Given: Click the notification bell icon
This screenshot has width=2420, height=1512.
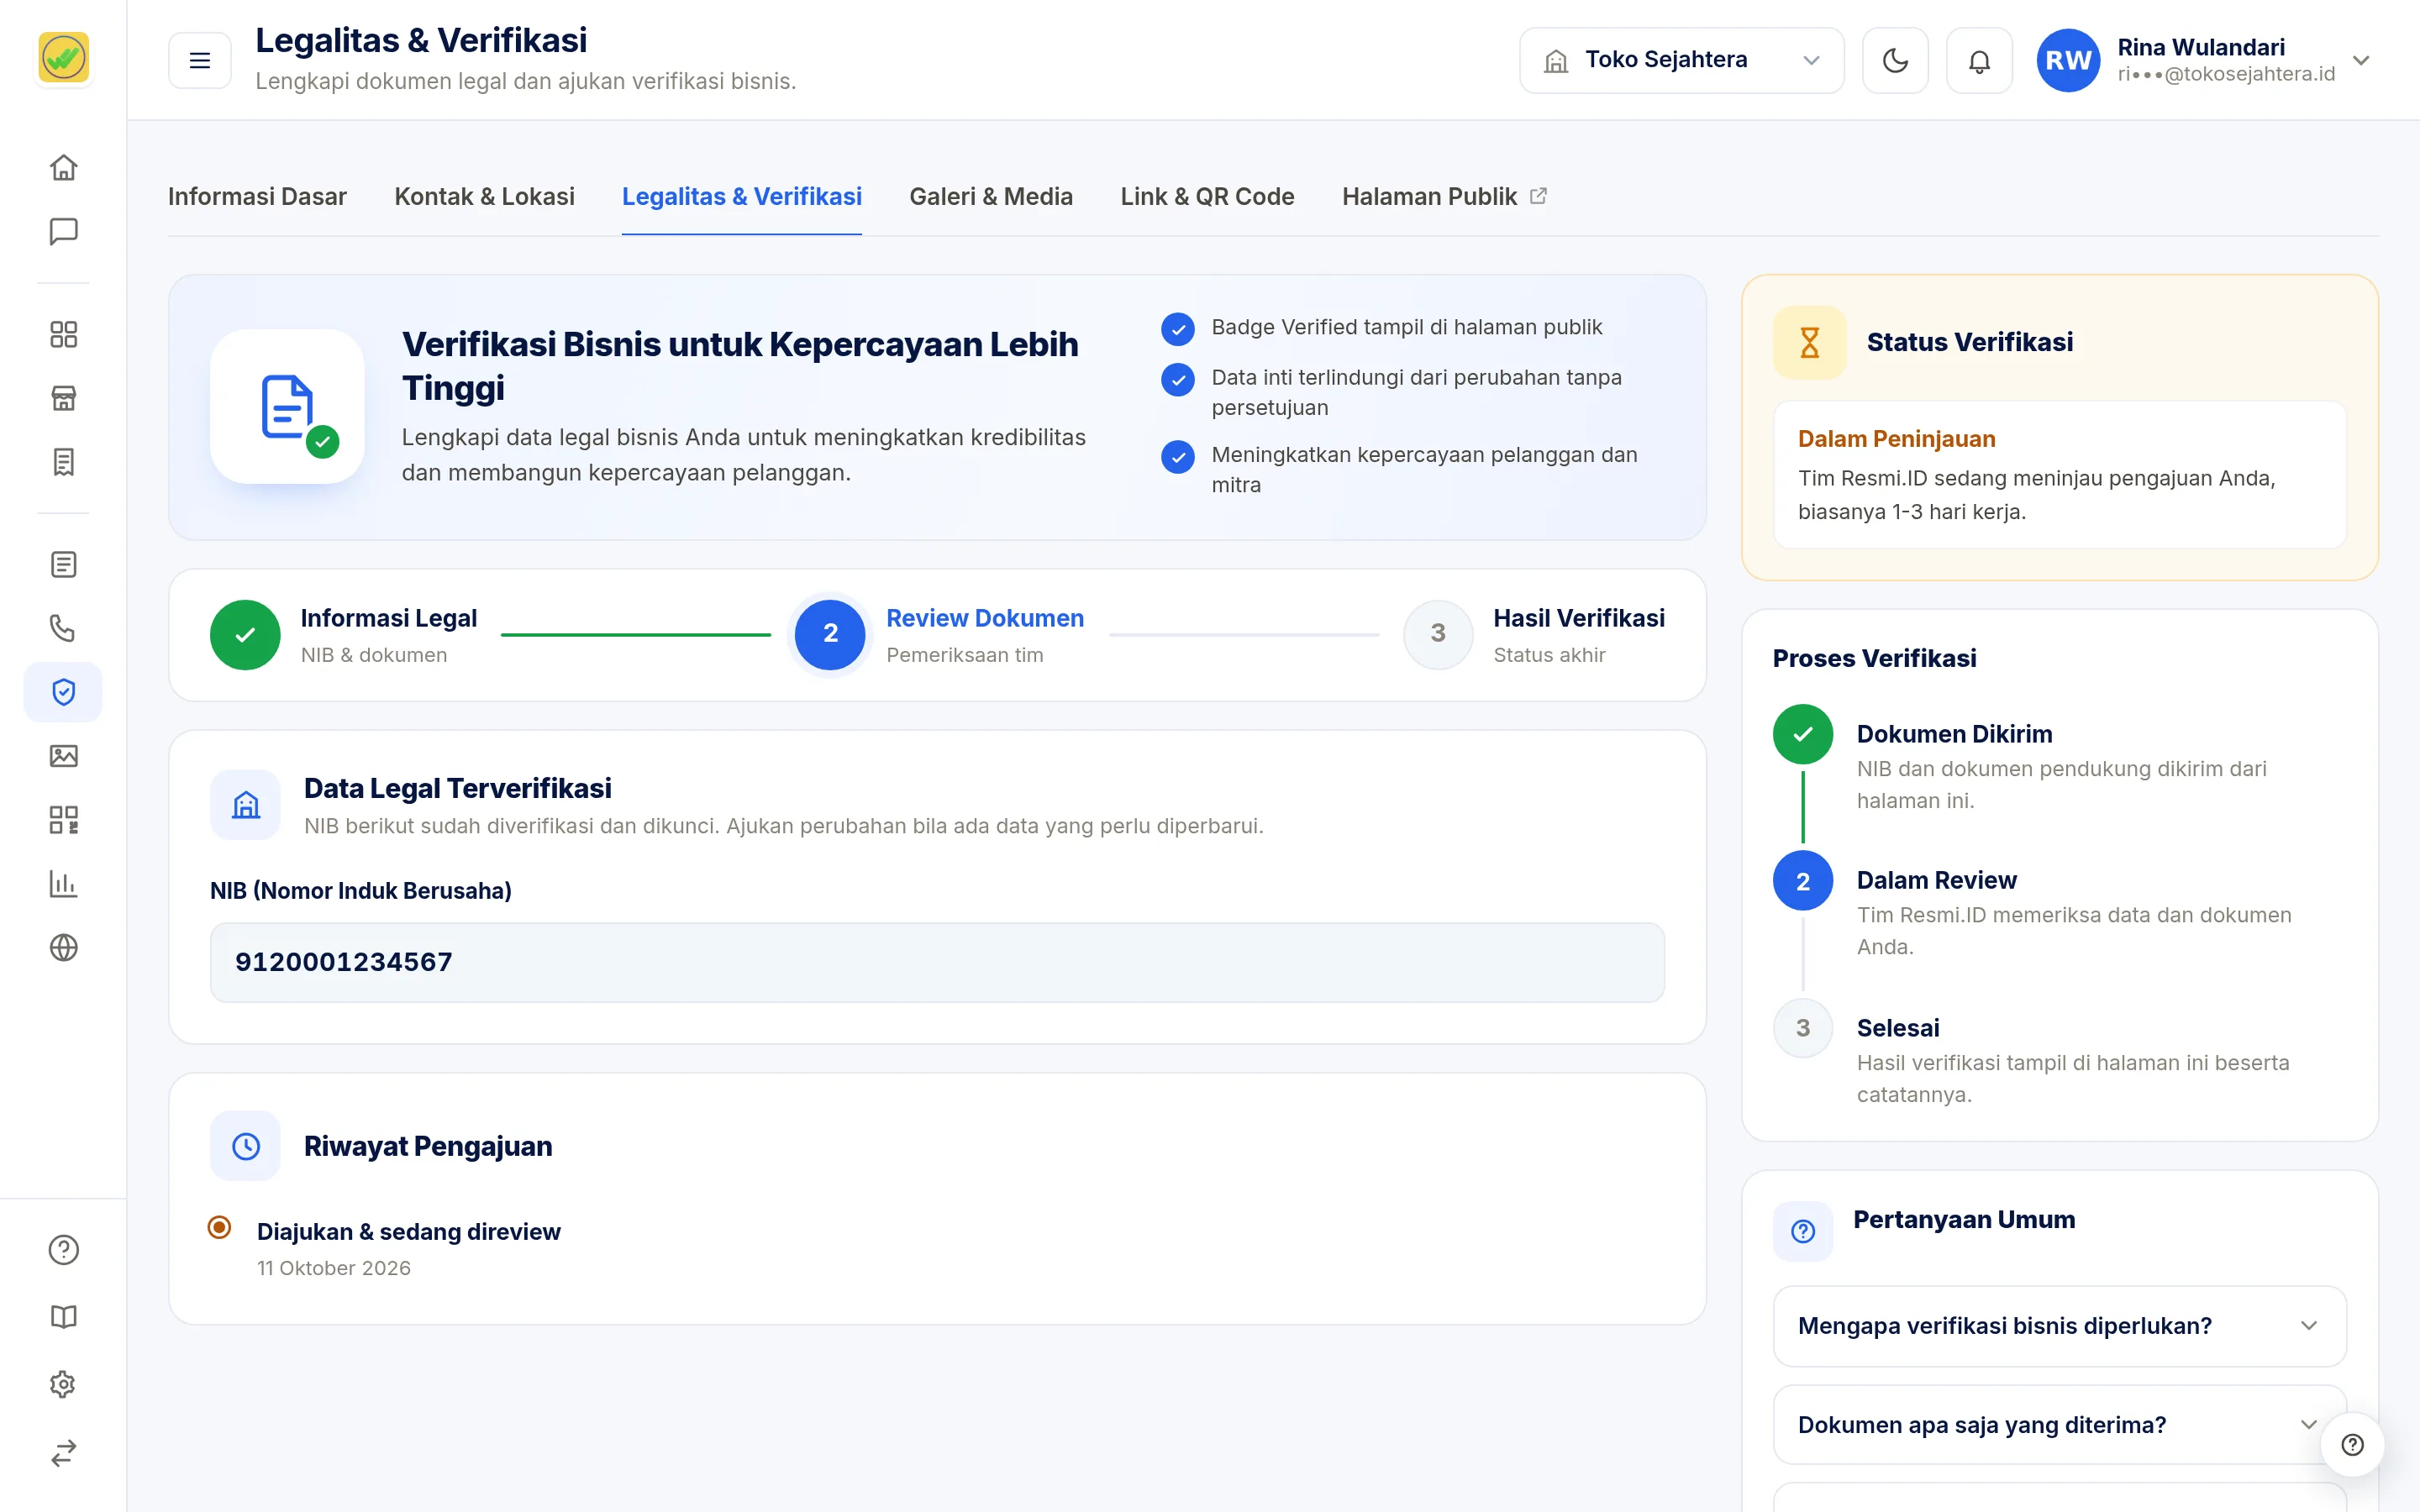Looking at the screenshot, I should 1979,61.
